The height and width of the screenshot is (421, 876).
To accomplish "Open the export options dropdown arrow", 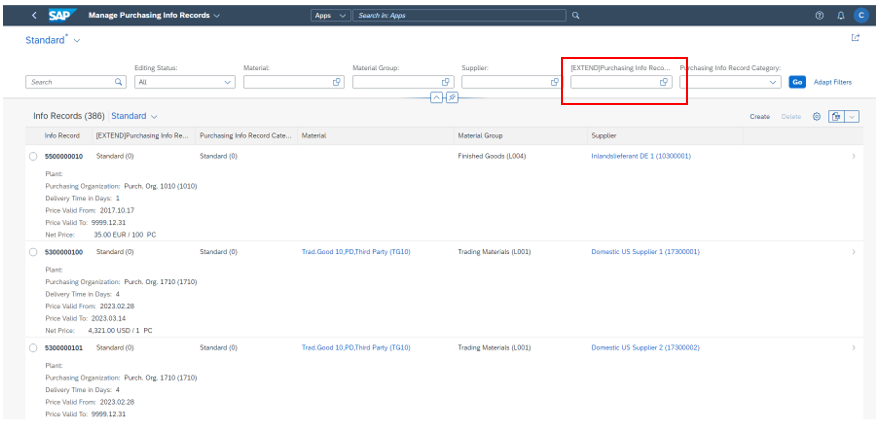I will pyautogui.click(x=853, y=117).
